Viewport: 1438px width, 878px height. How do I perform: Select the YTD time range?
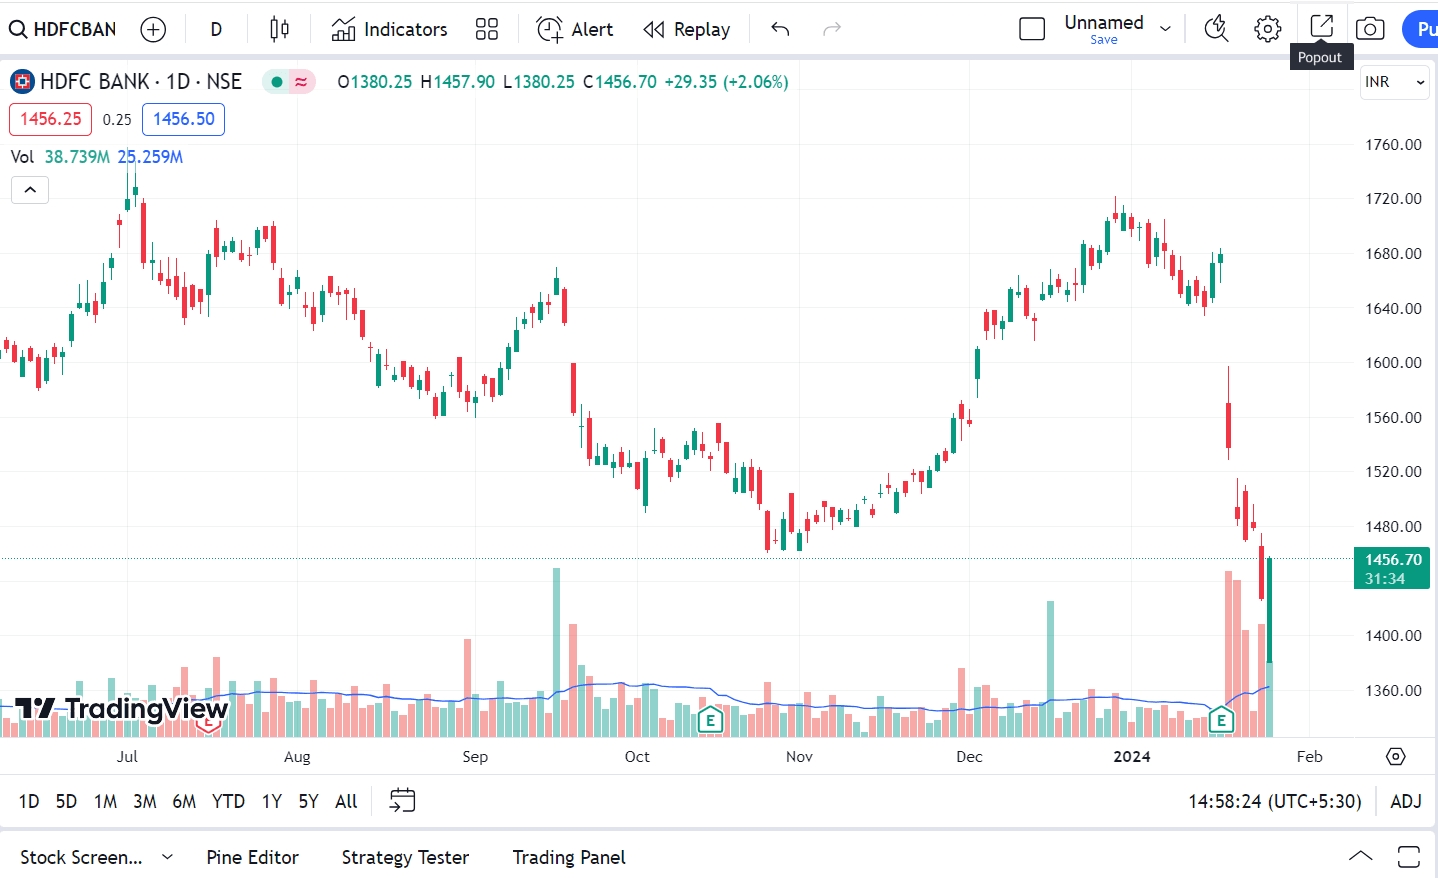(x=228, y=801)
